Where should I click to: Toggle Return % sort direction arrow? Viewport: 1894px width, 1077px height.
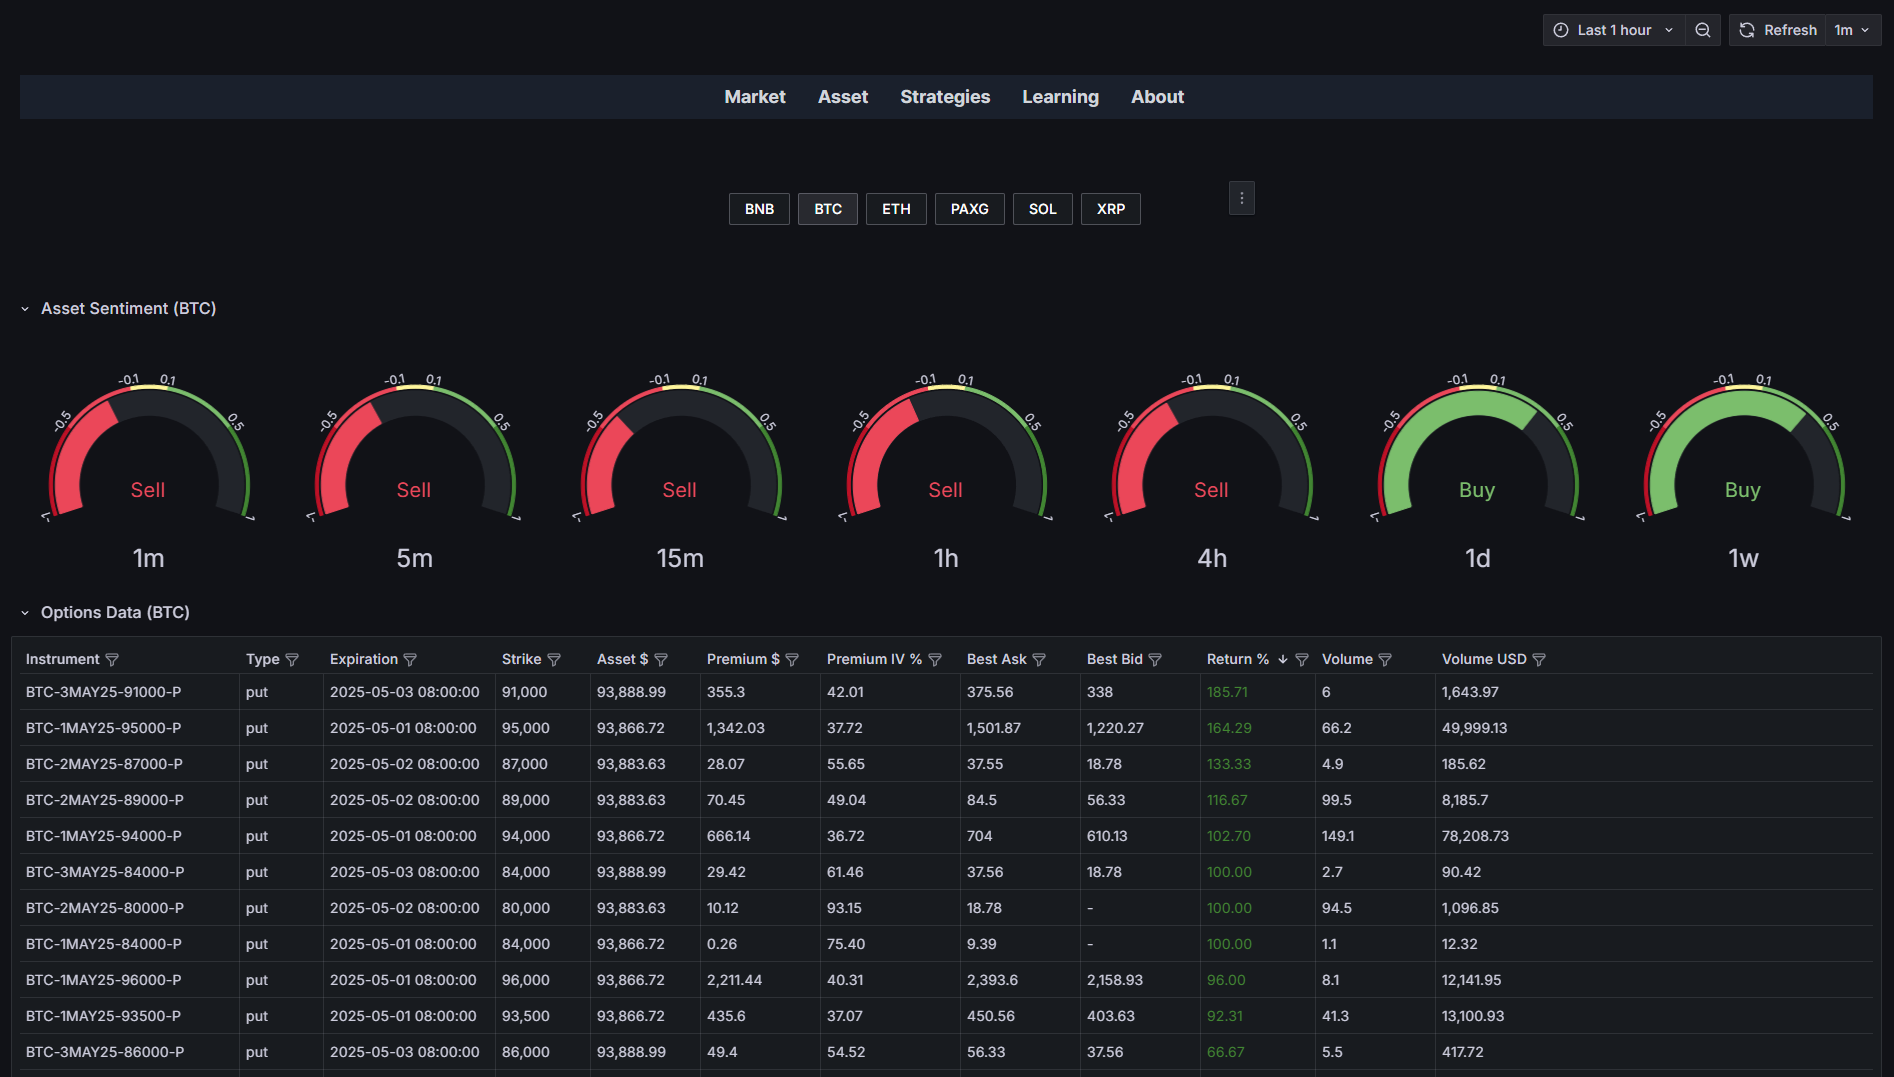tap(1283, 660)
